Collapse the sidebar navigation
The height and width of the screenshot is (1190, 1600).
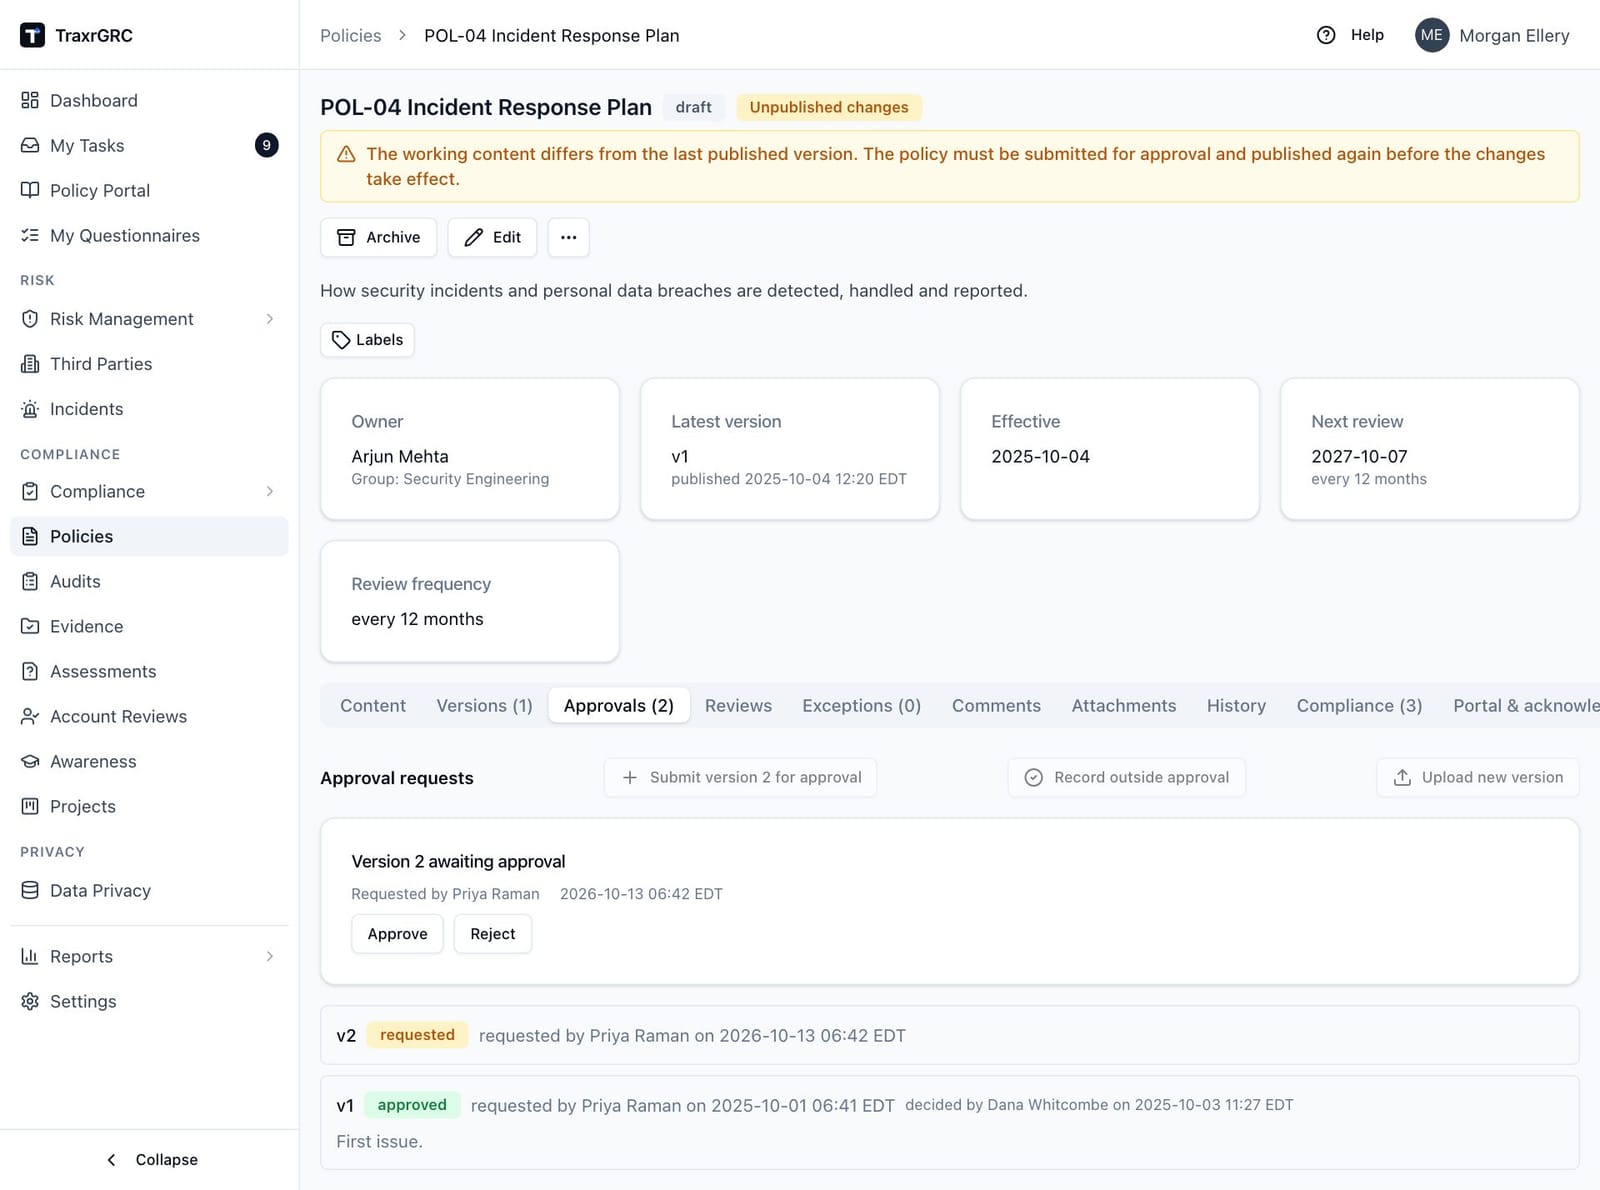pos(152,1159)
